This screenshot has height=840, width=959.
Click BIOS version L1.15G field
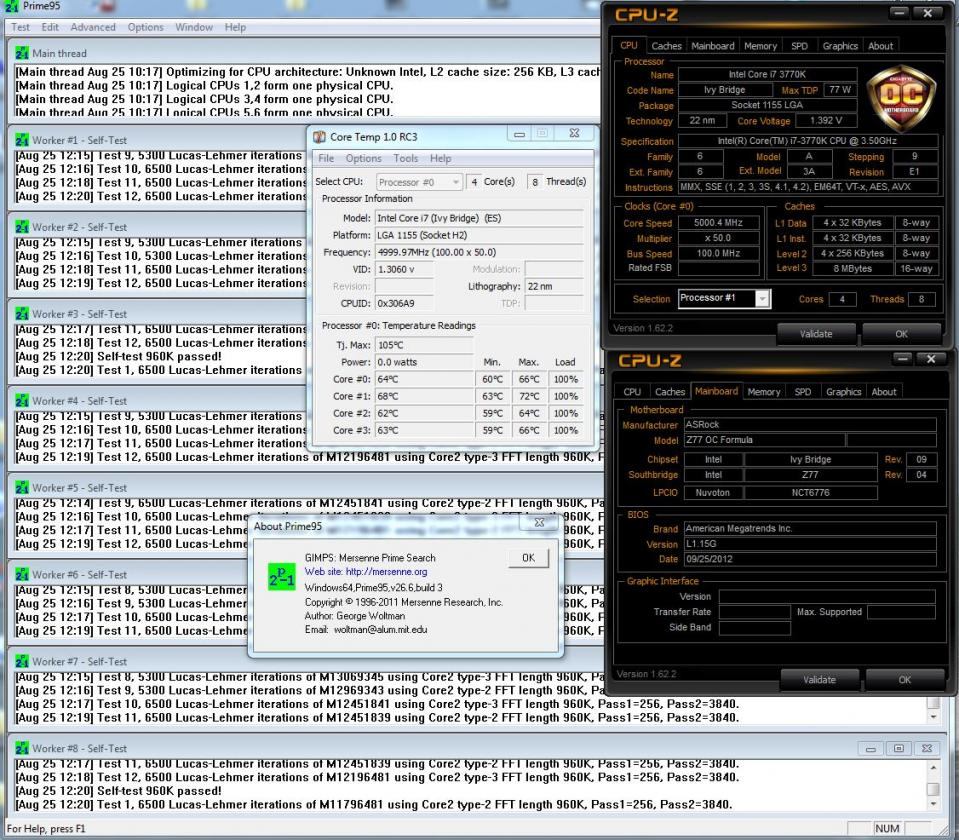click(x=810, y=544)
